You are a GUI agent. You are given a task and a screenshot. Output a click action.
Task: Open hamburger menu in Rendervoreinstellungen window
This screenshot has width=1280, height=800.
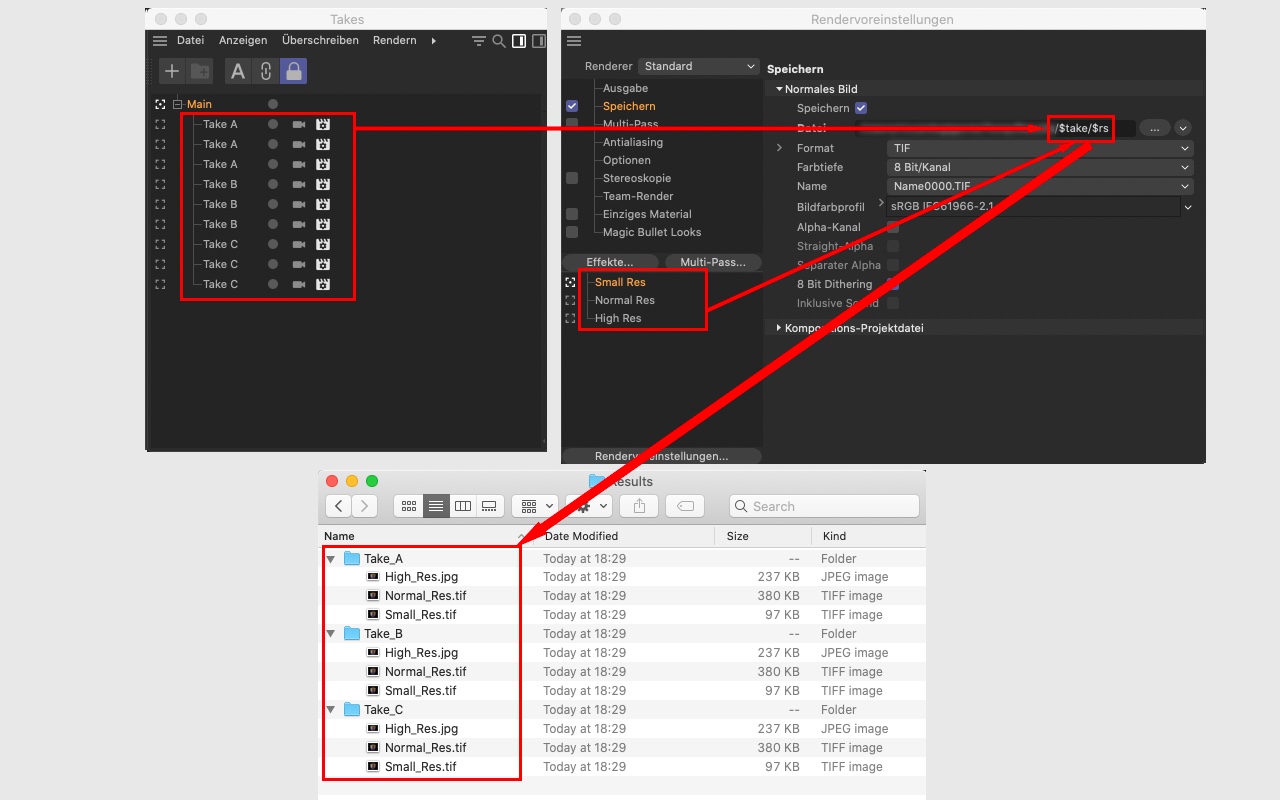pos(574,41)
